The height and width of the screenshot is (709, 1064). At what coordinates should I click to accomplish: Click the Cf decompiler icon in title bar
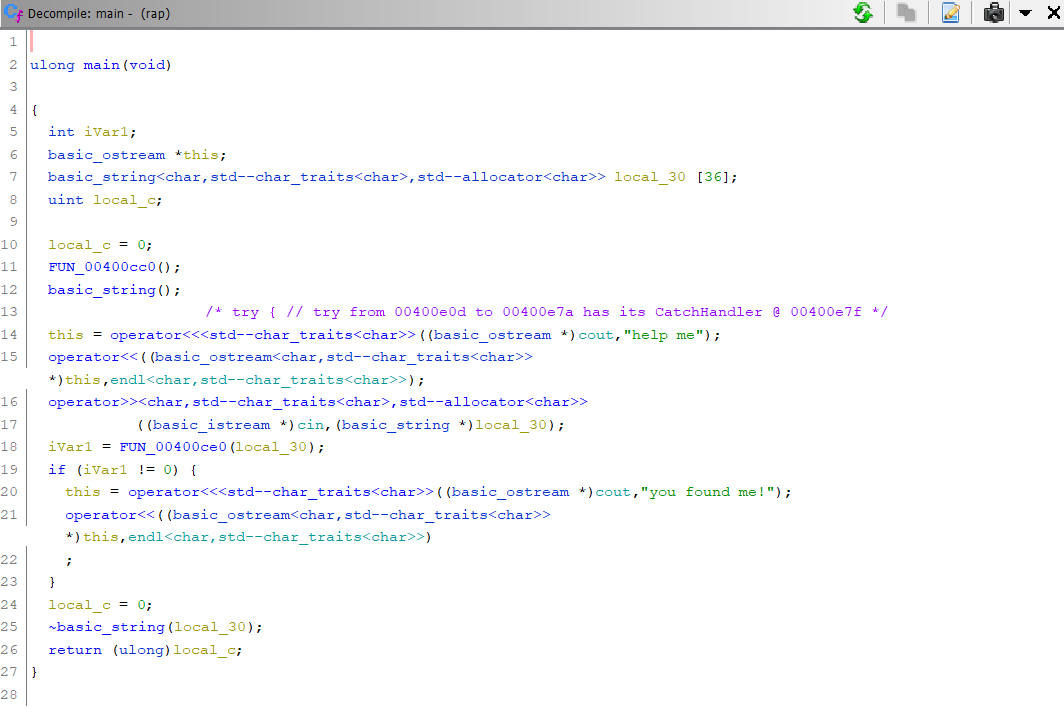coord(13,13)
